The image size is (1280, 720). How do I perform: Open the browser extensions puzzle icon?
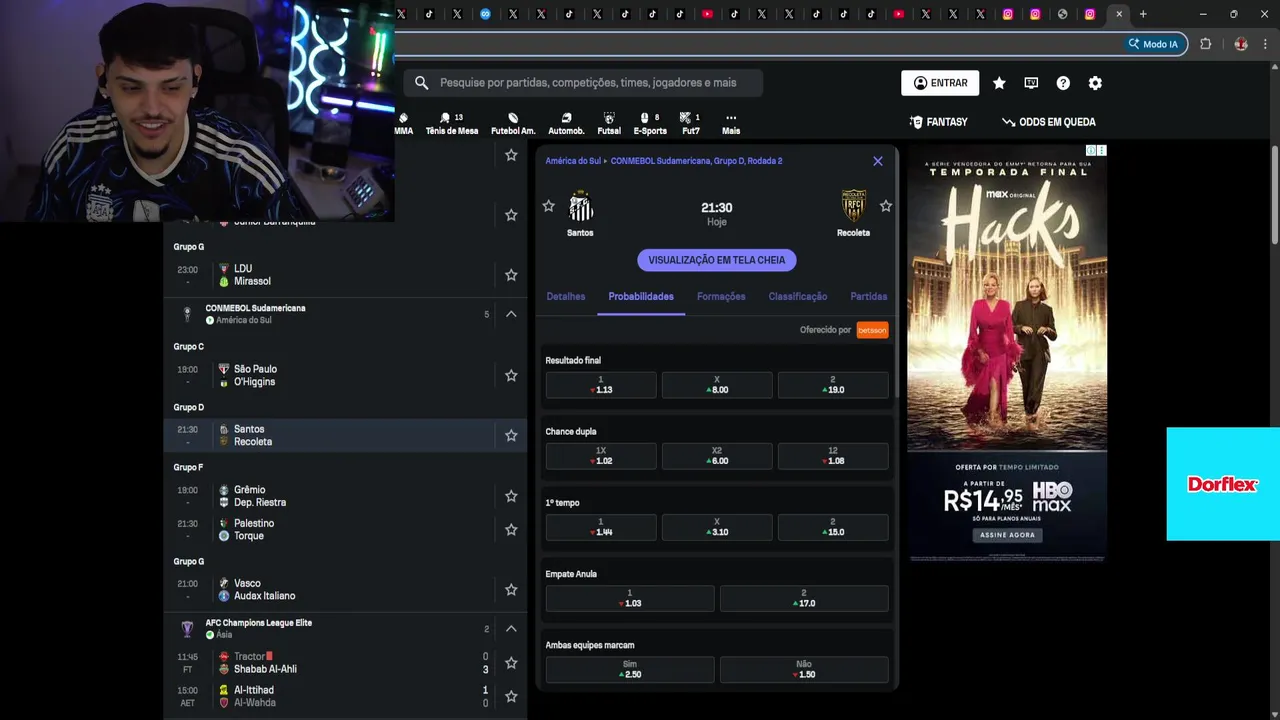[x=1205, y=44]
